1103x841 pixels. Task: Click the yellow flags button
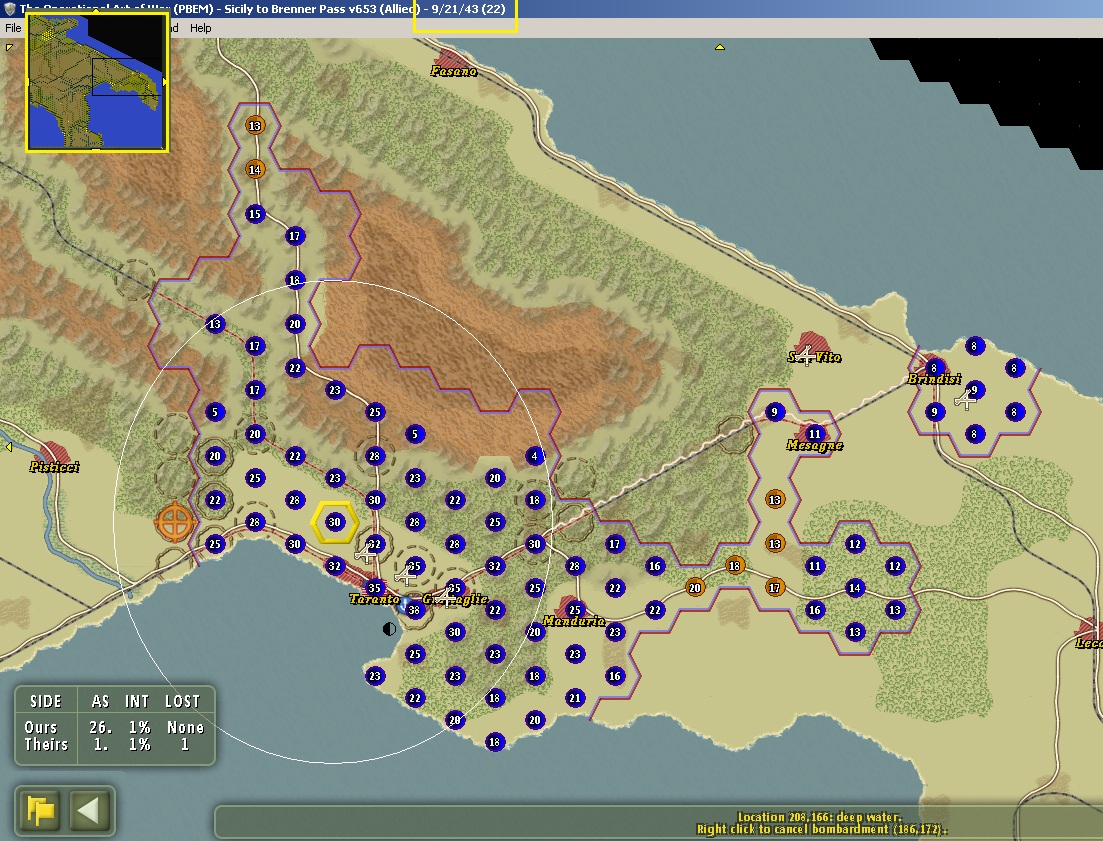tap(40, 811)
